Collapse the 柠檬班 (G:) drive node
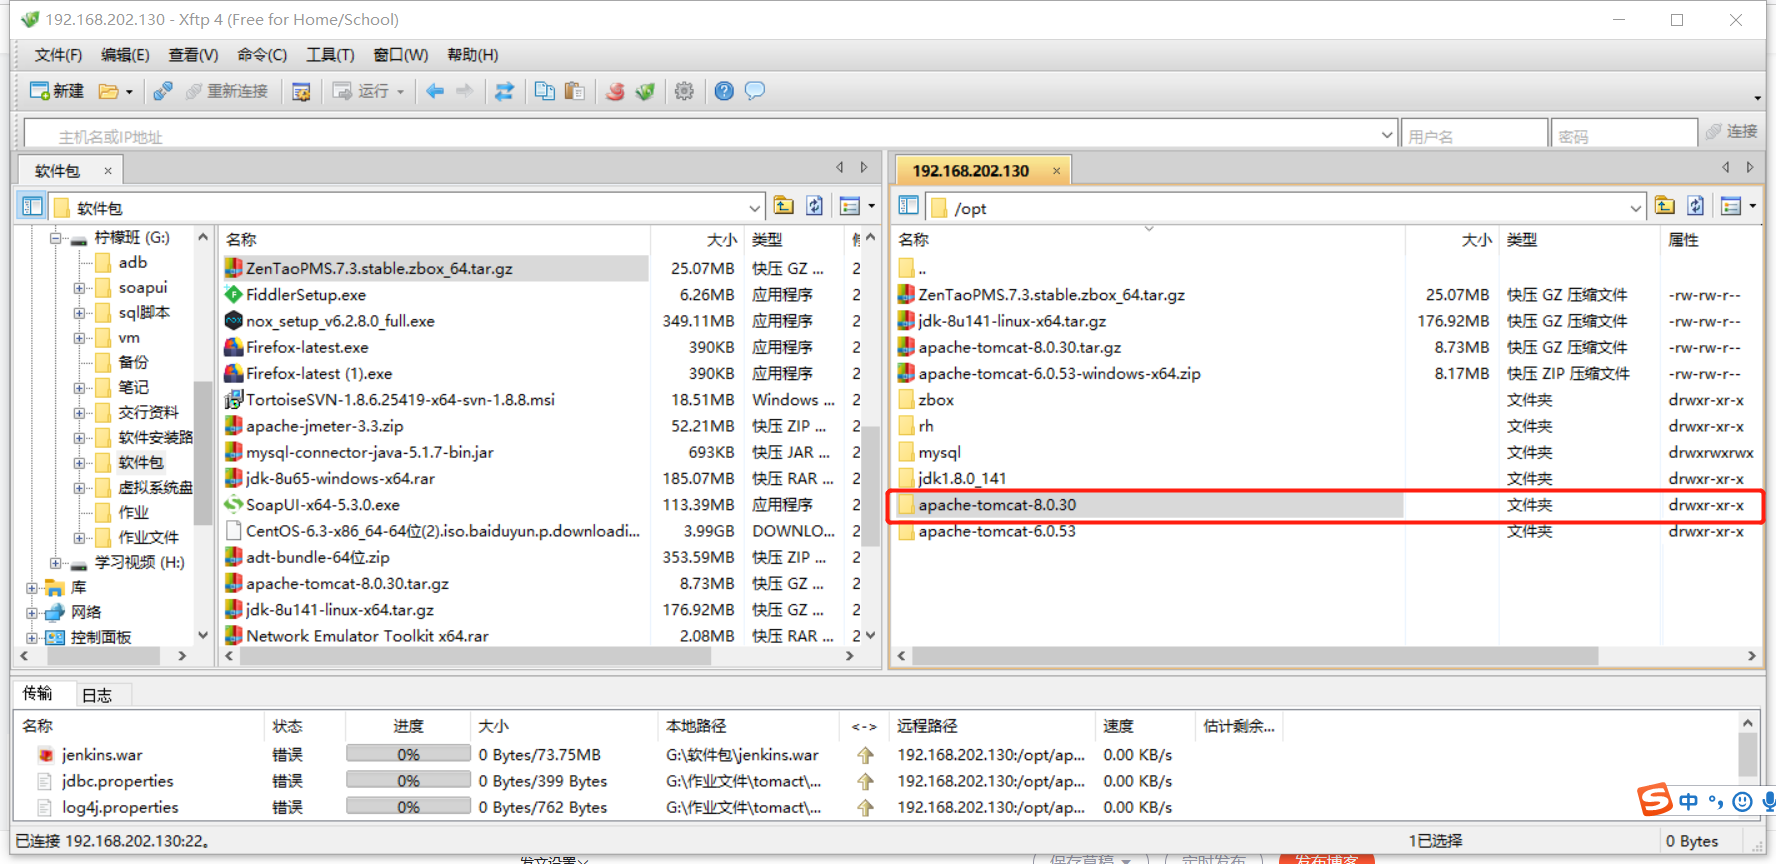 point(56,238)
